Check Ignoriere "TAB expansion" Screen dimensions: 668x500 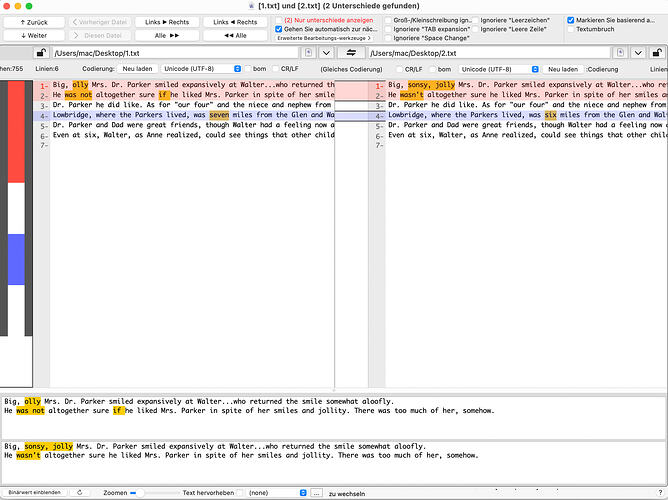tap(388, 29)
